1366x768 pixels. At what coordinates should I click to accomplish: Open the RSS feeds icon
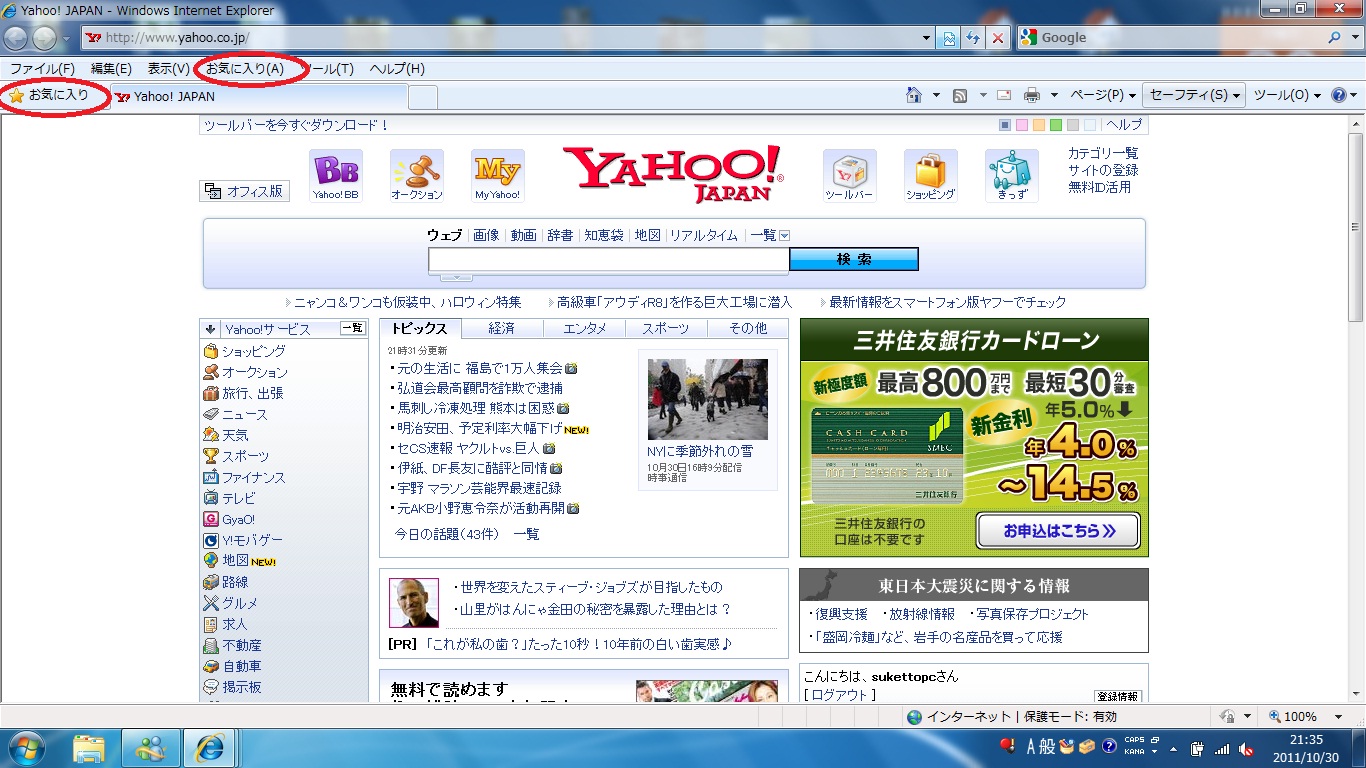960,96
